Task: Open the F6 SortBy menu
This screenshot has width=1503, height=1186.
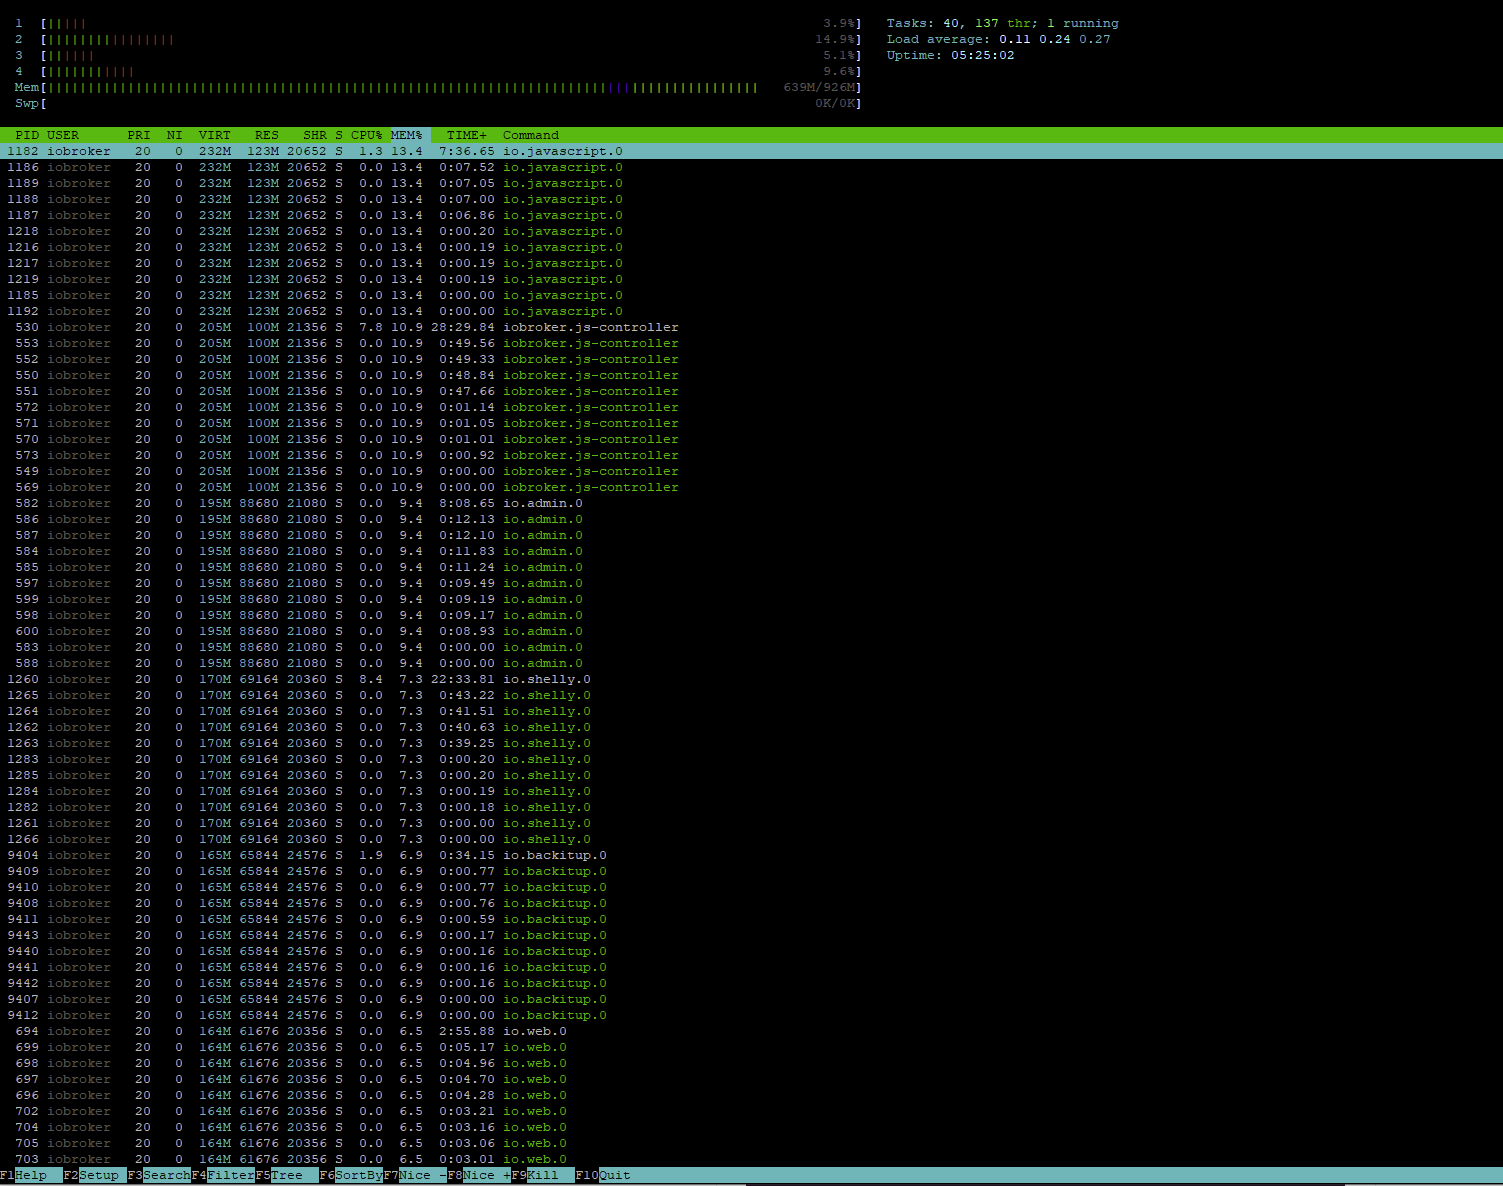Action: pyautogui.click(x=351, y=1175)
